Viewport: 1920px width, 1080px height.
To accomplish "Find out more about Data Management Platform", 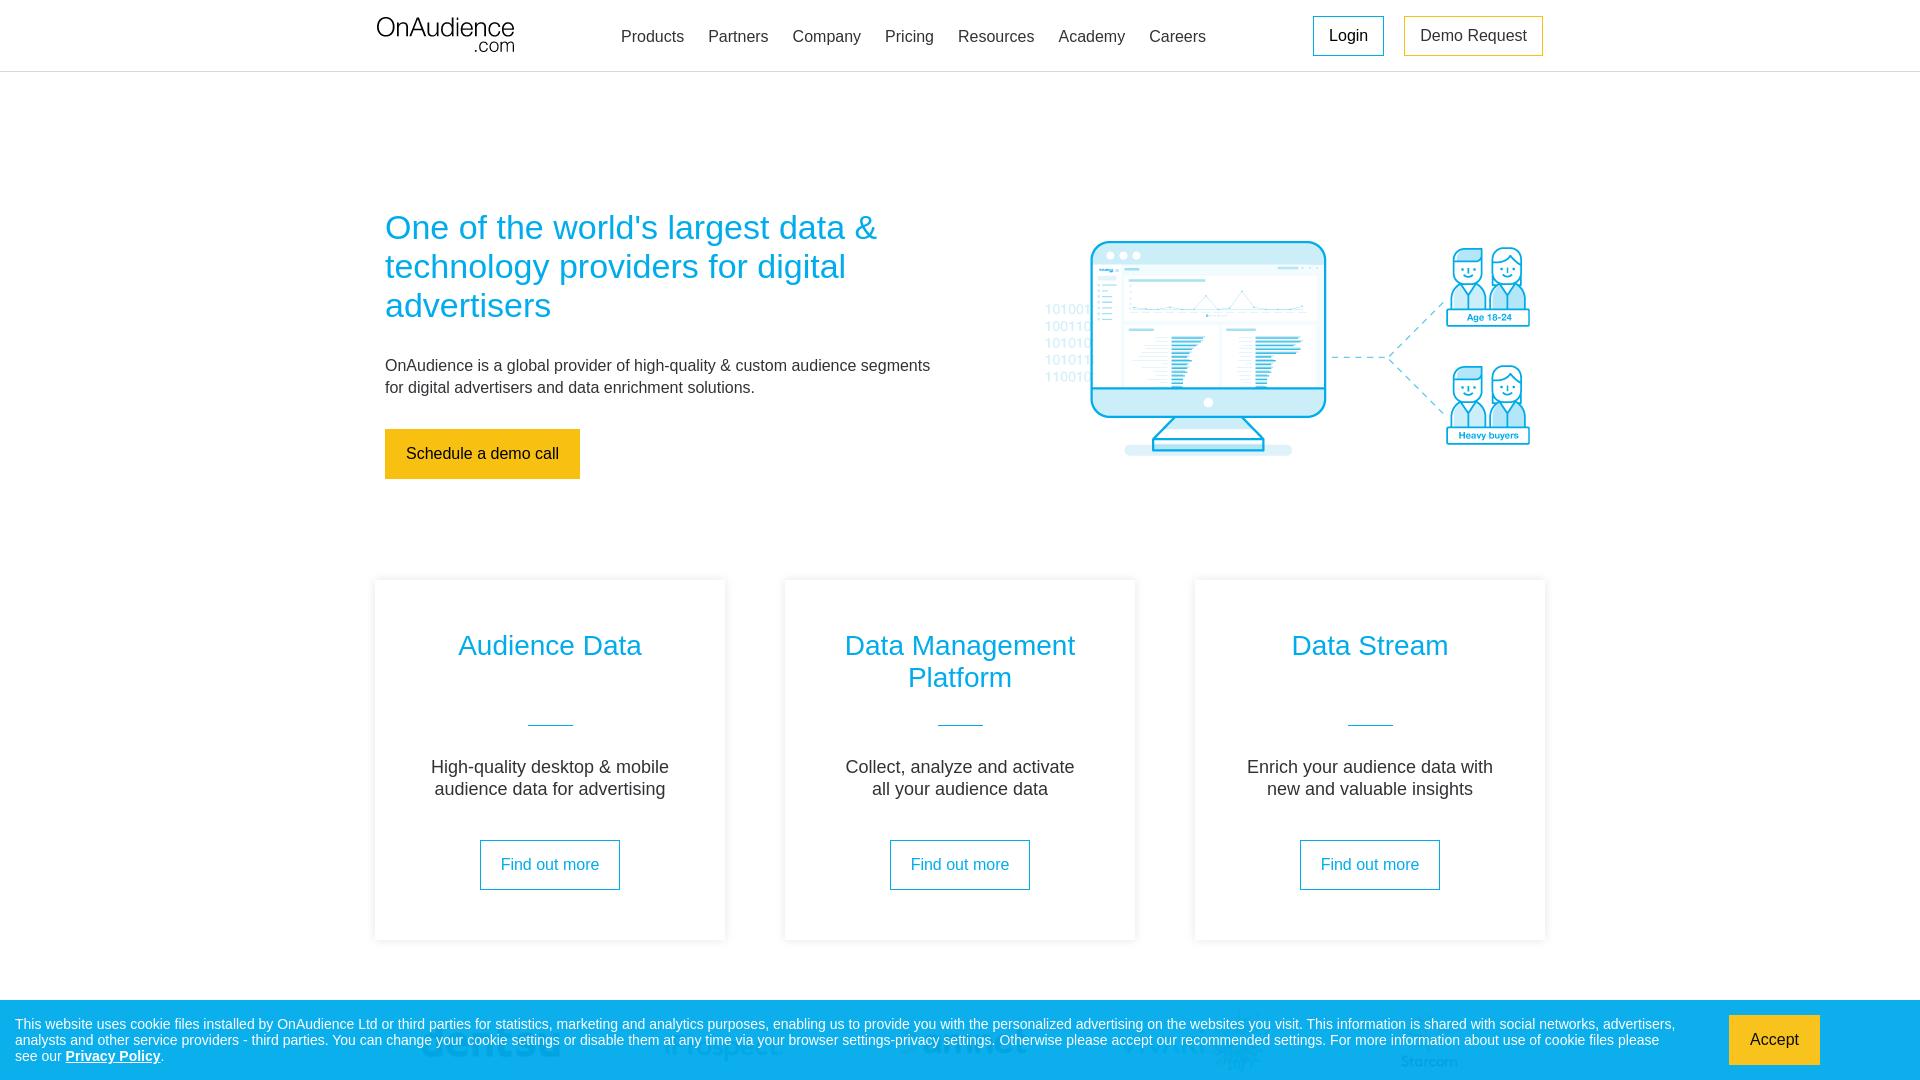I will click(x=960, y=865).
